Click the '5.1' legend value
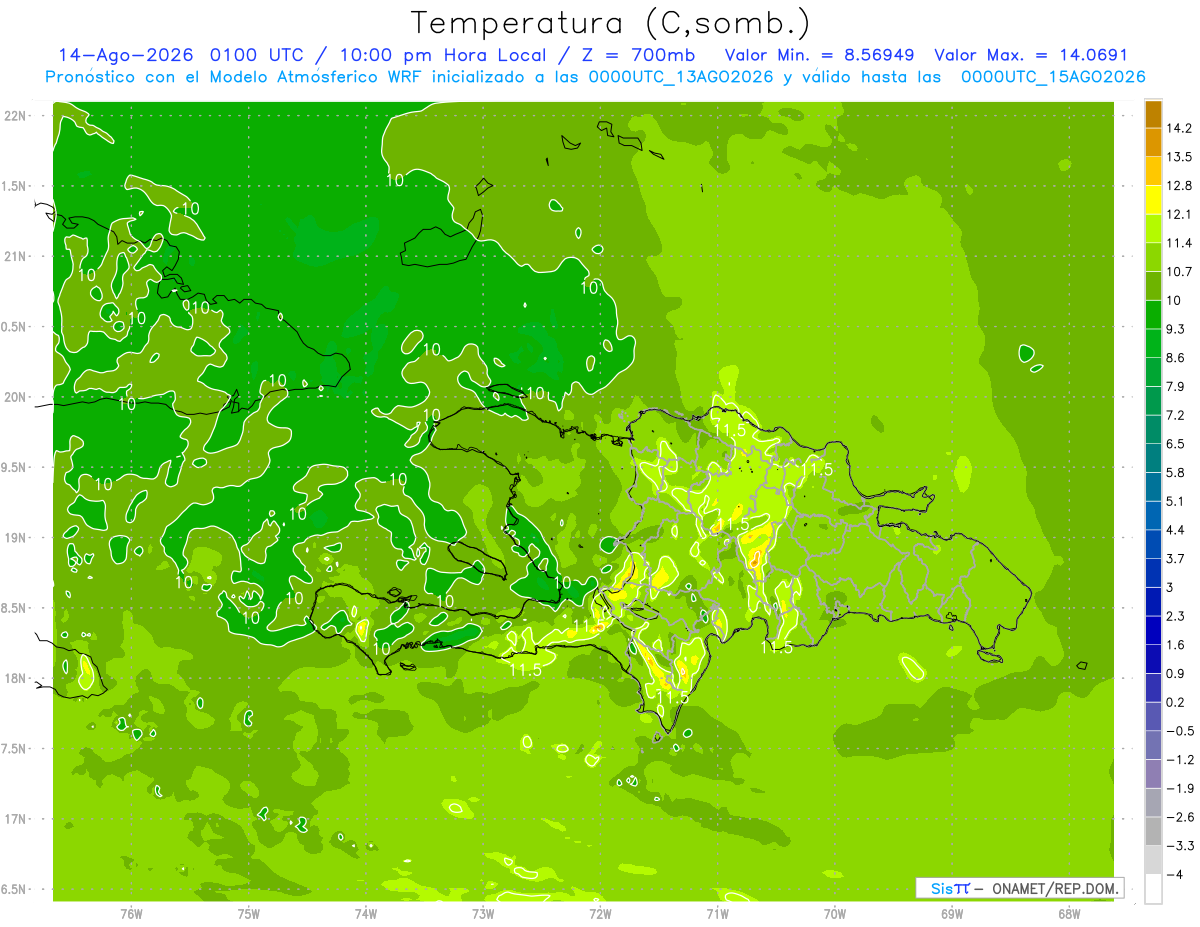Screen dimensions: 1200x927 1176,501
